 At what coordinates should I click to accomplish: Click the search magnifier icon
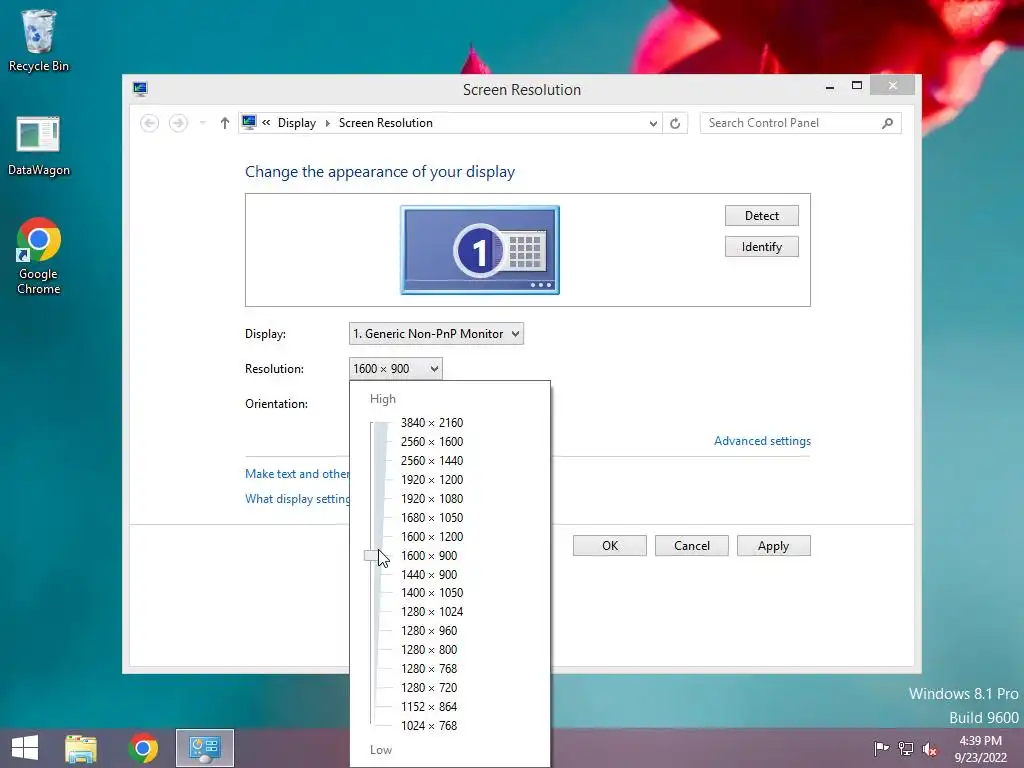pos(887,123)
